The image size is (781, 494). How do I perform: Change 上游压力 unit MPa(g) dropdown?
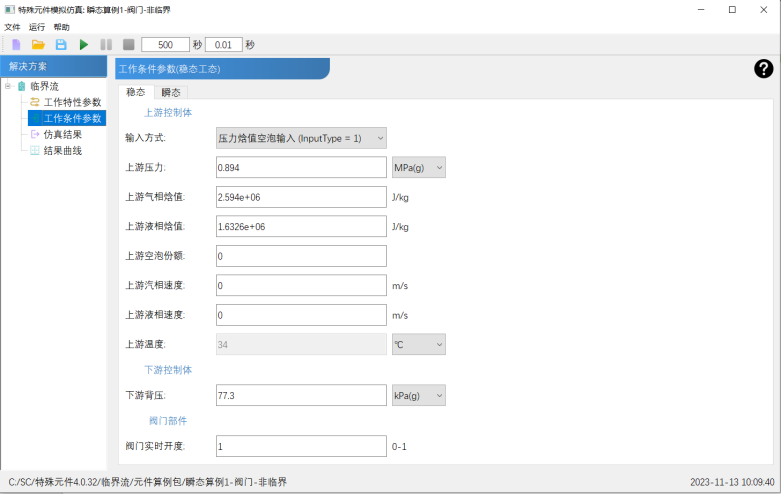click(418, 168)
